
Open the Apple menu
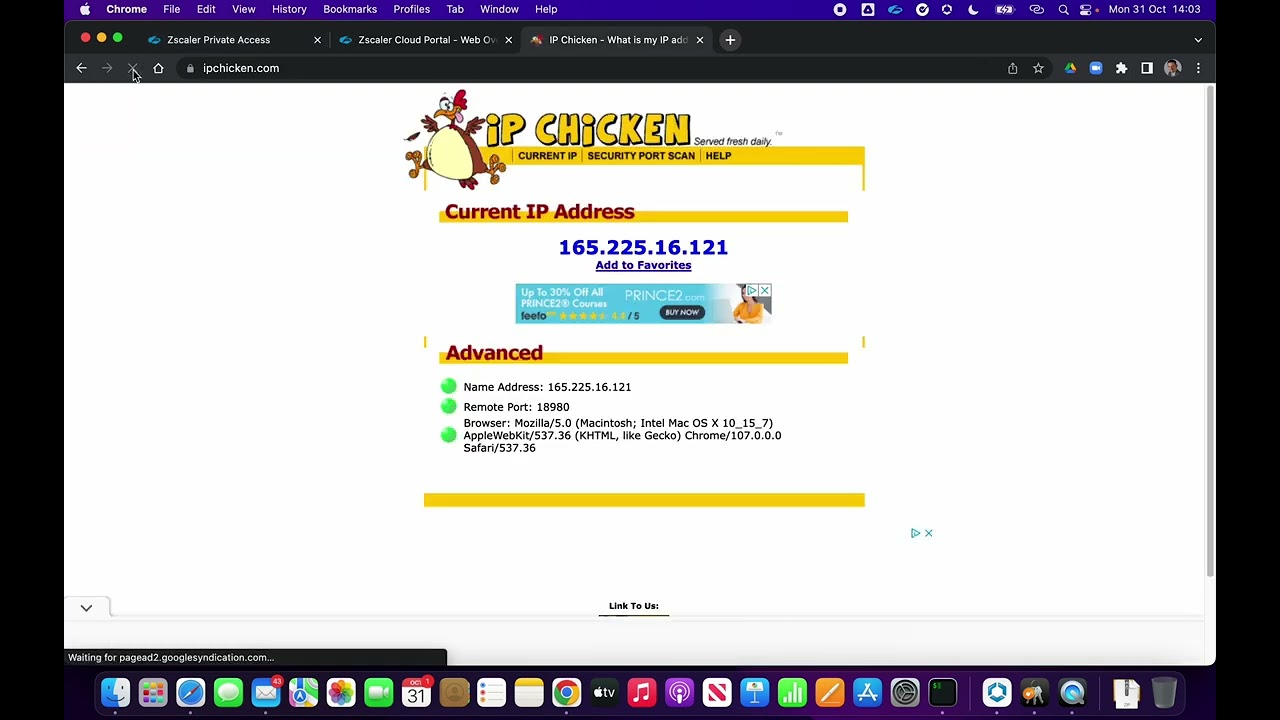click(85, 9)
